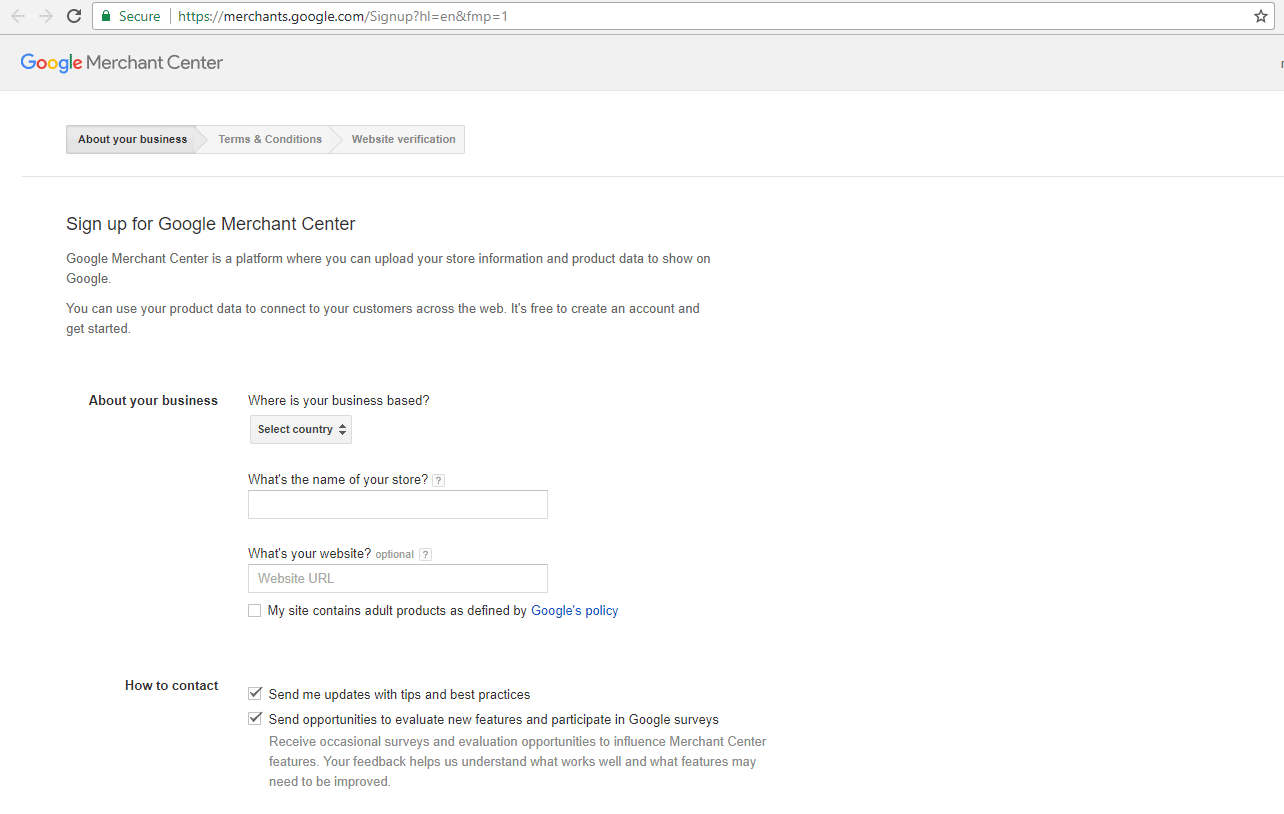Click the browser back arrow

18,16
